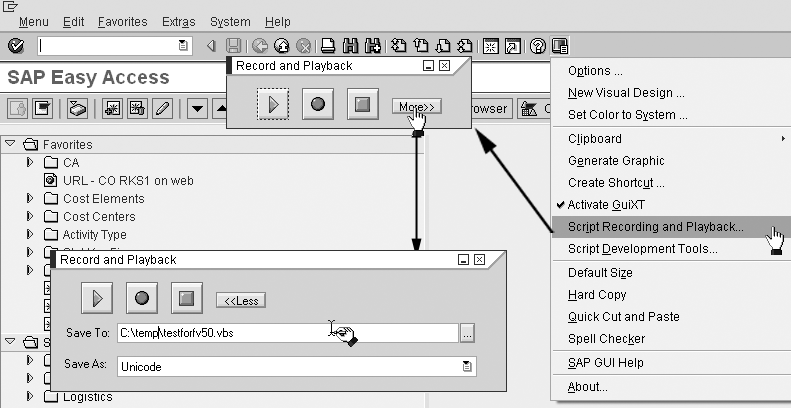The image size is (791, 408).
Task: Click the Help question mark icon
Action: pyautogui.click(x=538, y=46)
